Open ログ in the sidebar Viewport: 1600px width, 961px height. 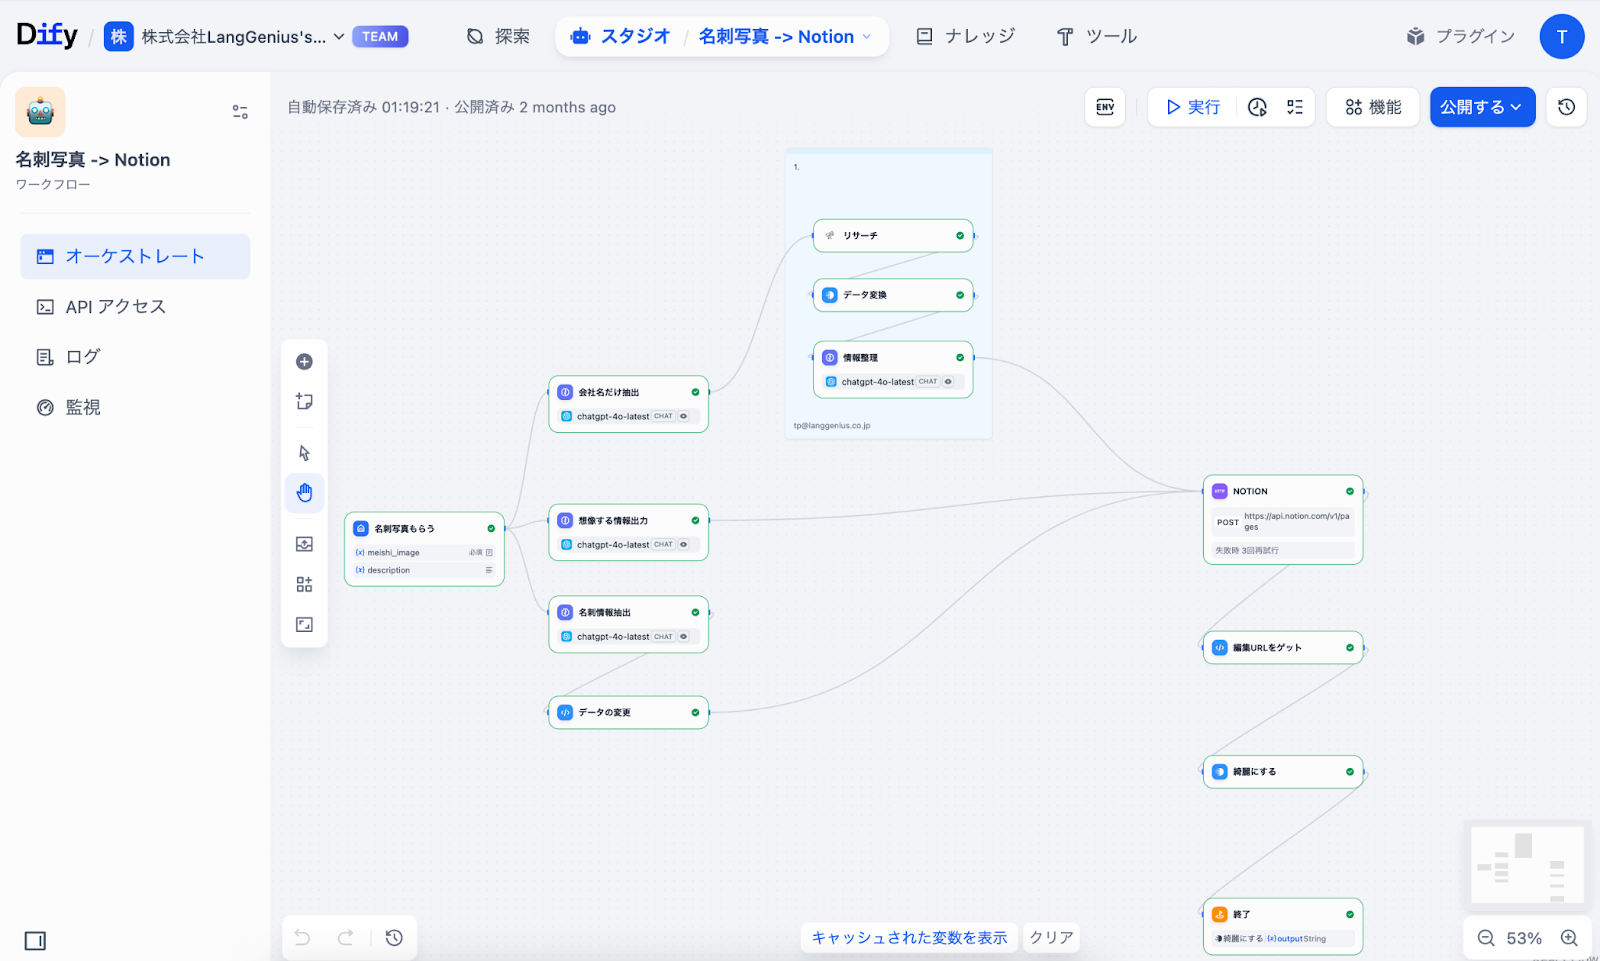coord(135,357)
